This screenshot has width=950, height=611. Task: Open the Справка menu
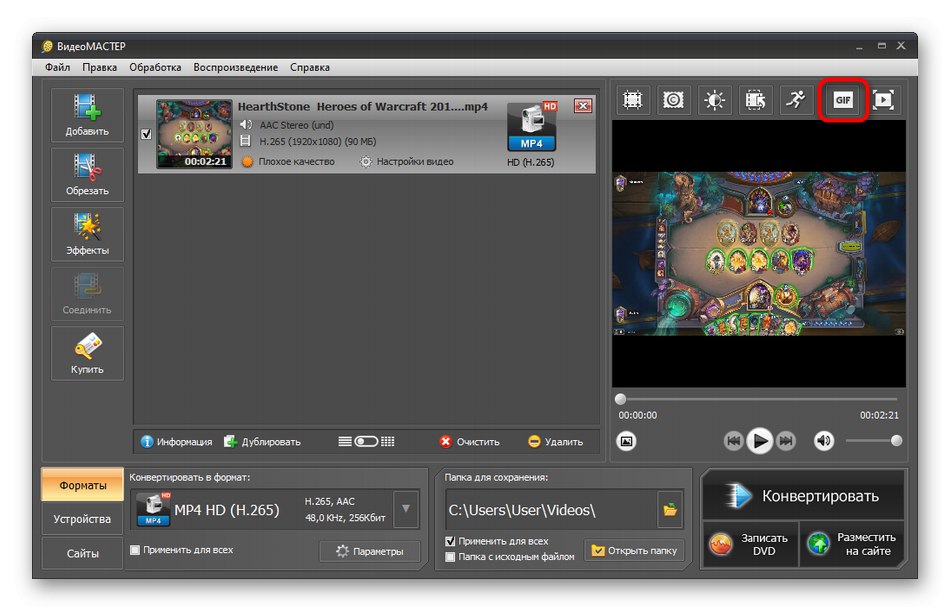click(310, 67)
